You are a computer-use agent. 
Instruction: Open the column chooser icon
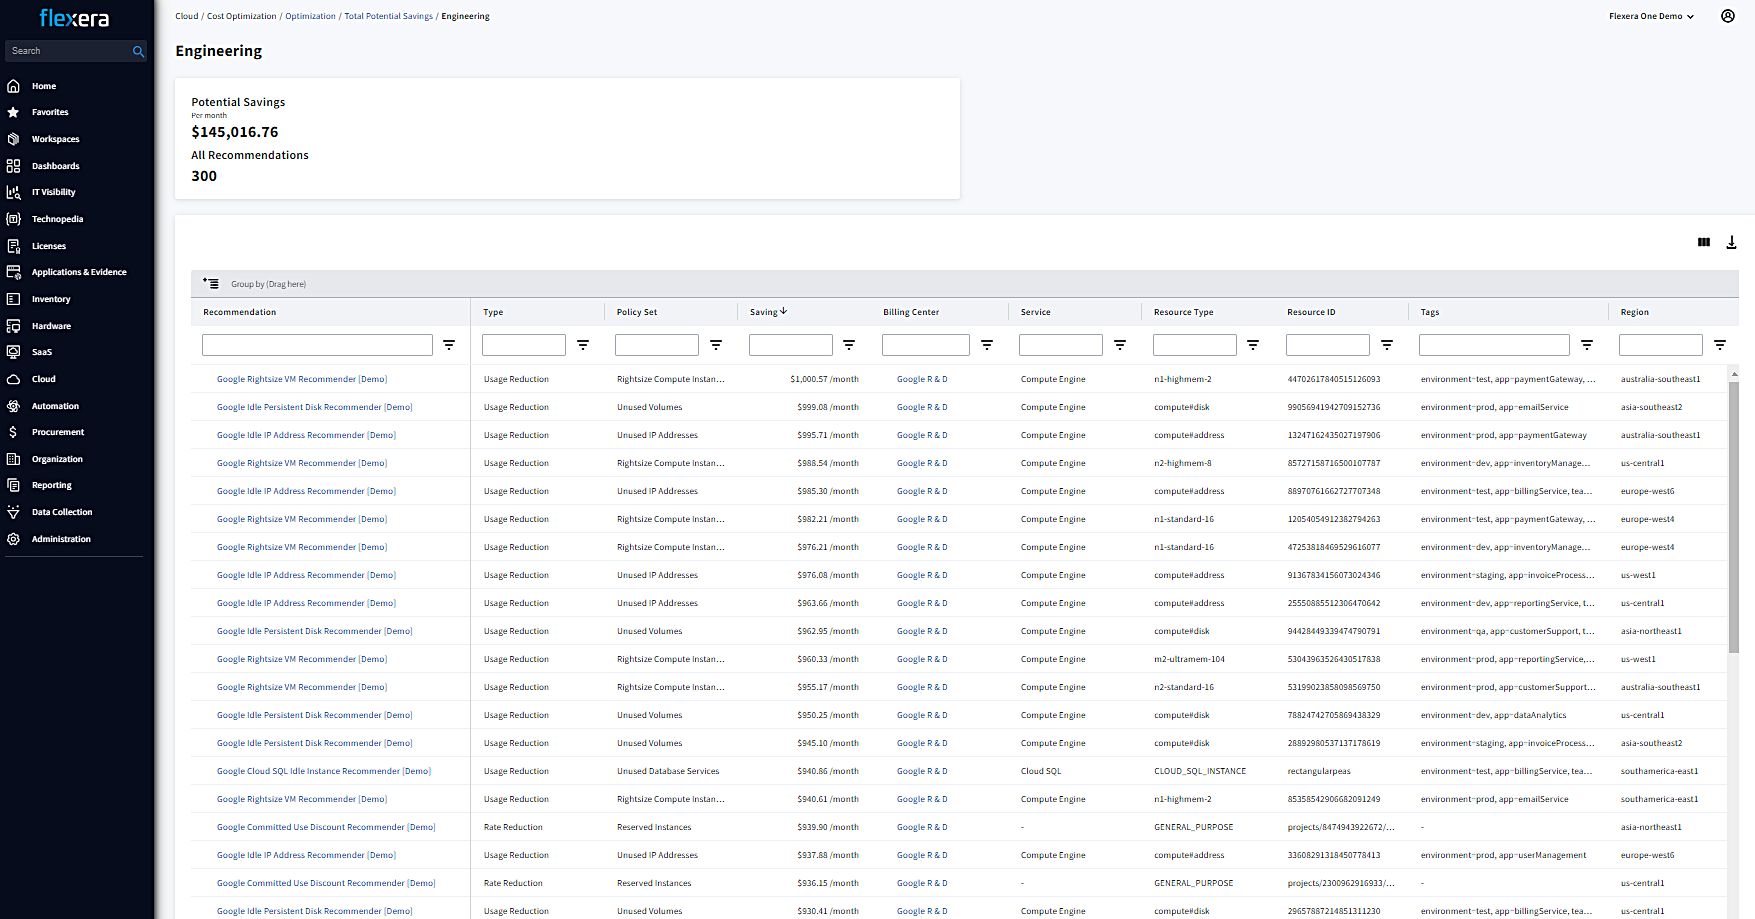(x=1704, y=243)
